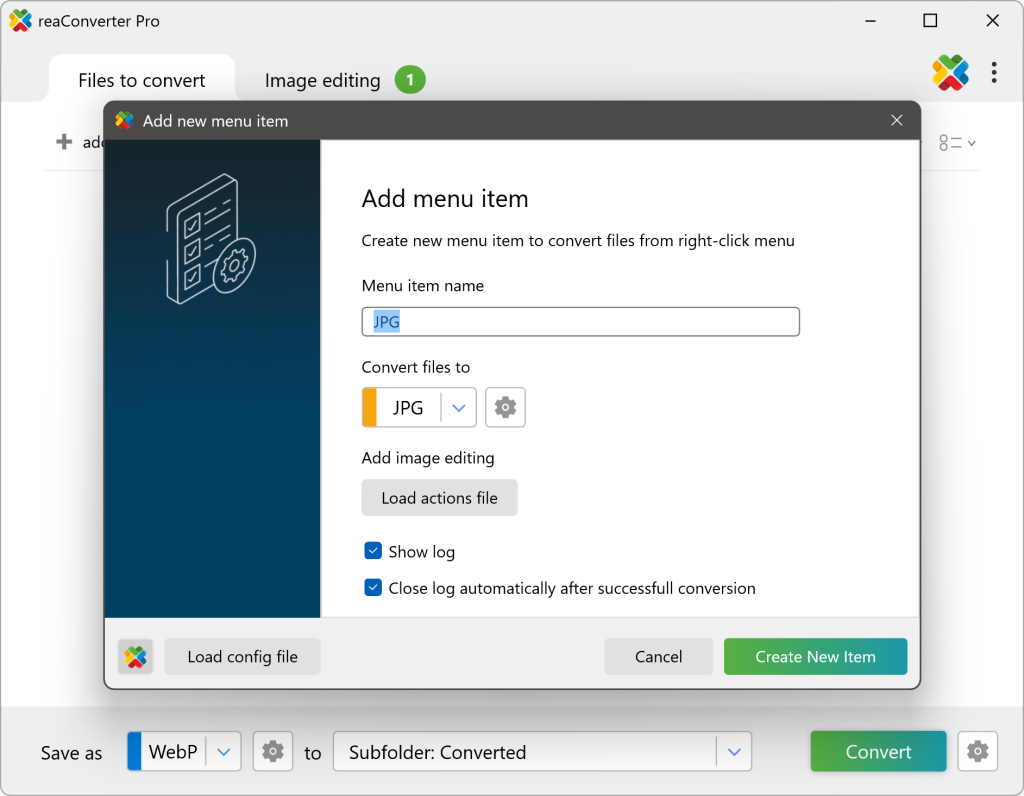
Task: Maximize the reaConverter Pro window
Action: [930, 21]
